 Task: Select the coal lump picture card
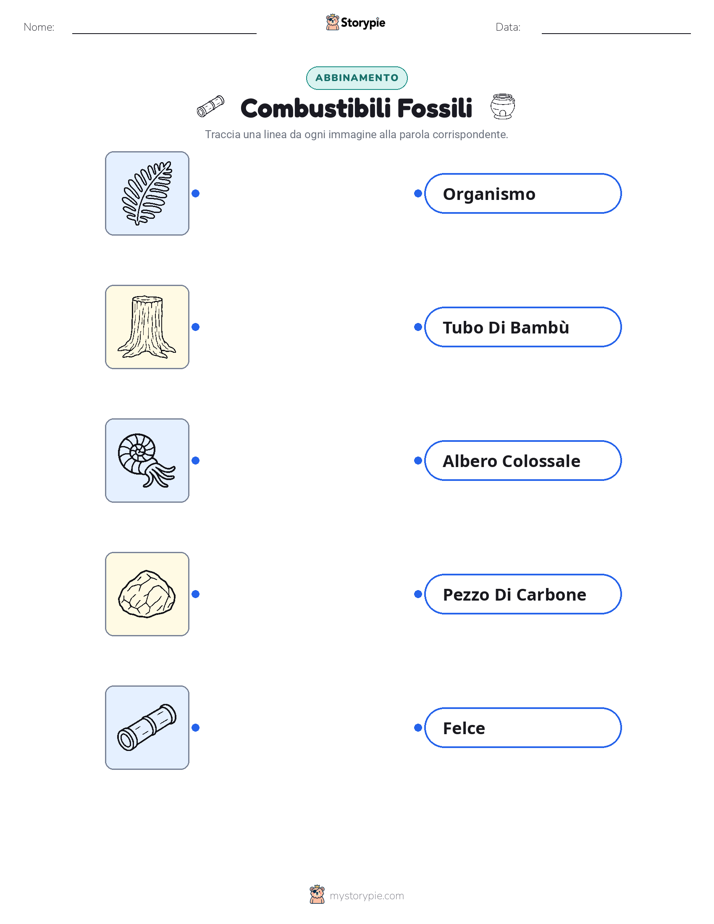coord(147,594)
